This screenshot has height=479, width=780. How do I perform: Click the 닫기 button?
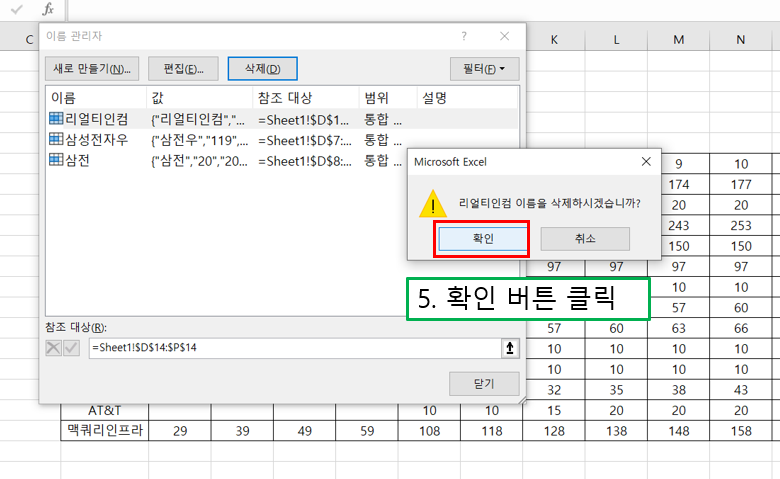(484, 383)
